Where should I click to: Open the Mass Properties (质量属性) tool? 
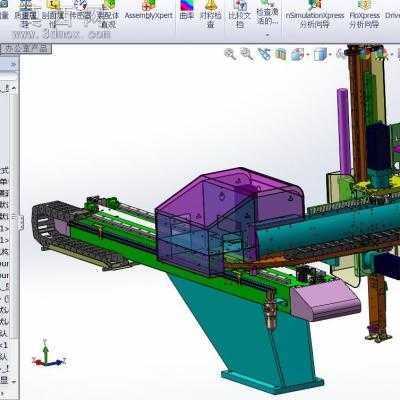pos(25,13)
